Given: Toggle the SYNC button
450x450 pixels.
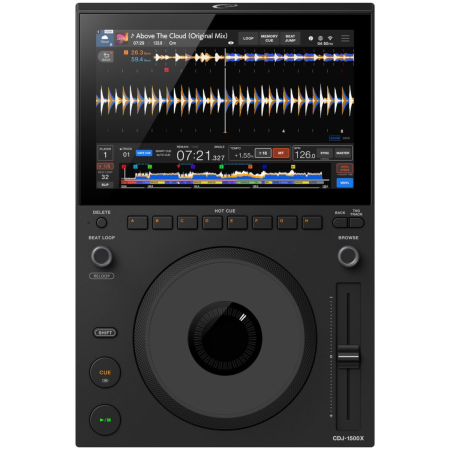Looking at the screenshot, I should coord(325,153).
